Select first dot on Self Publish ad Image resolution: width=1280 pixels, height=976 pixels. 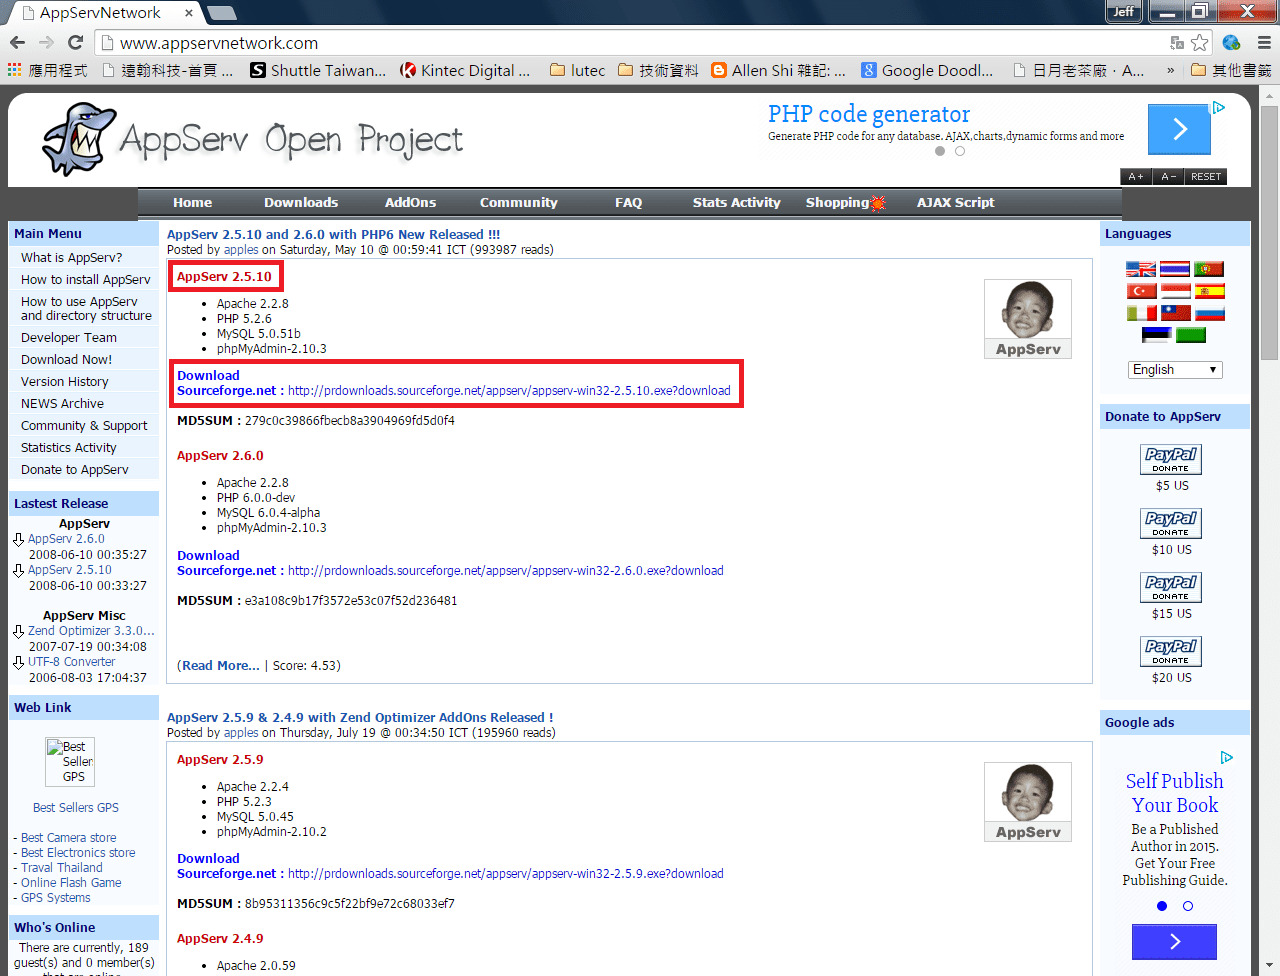[x=1162, y=906]
